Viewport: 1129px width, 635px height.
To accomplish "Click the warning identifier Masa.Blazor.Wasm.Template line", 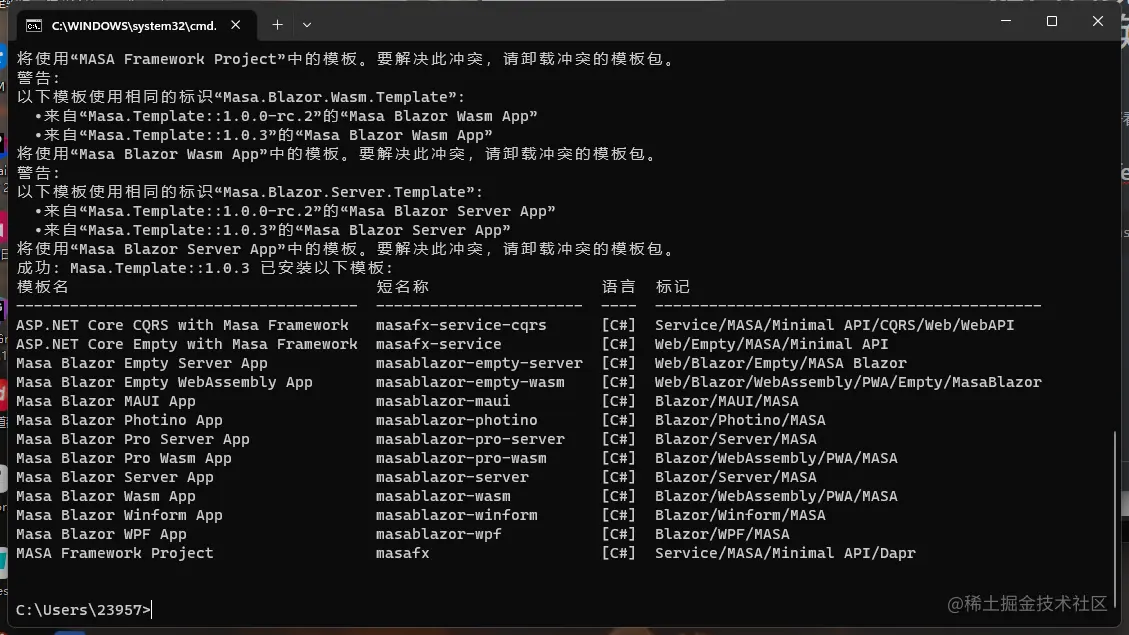I will coord(241,97).
